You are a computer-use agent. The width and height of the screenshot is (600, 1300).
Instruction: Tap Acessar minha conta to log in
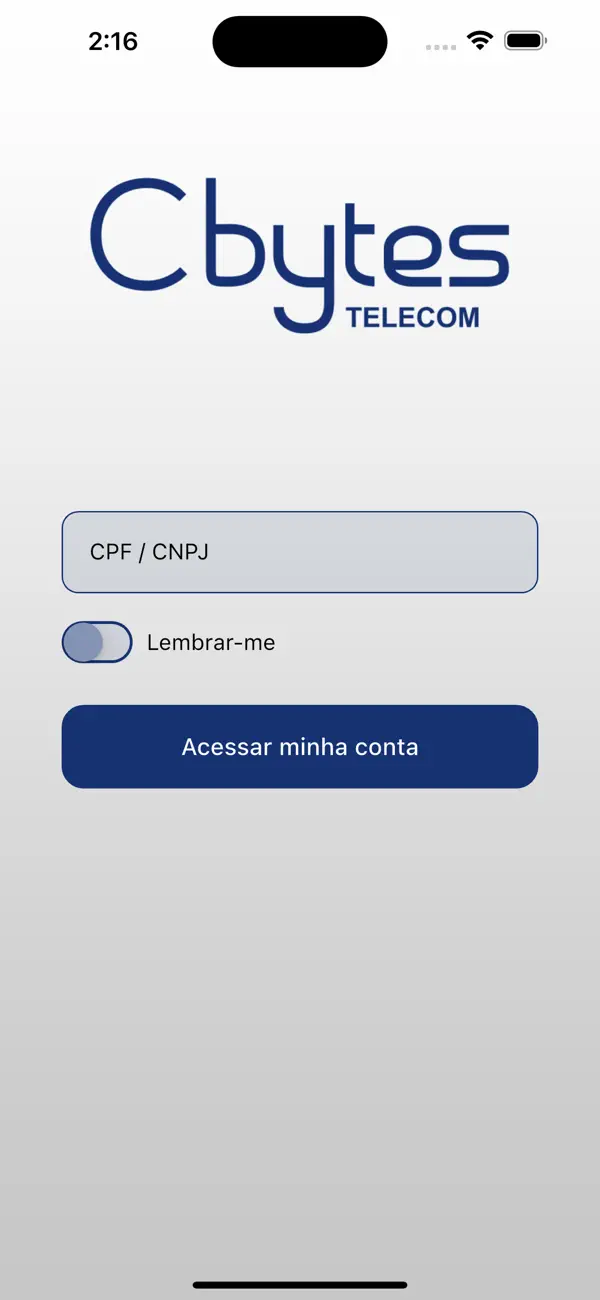(300, 746)
